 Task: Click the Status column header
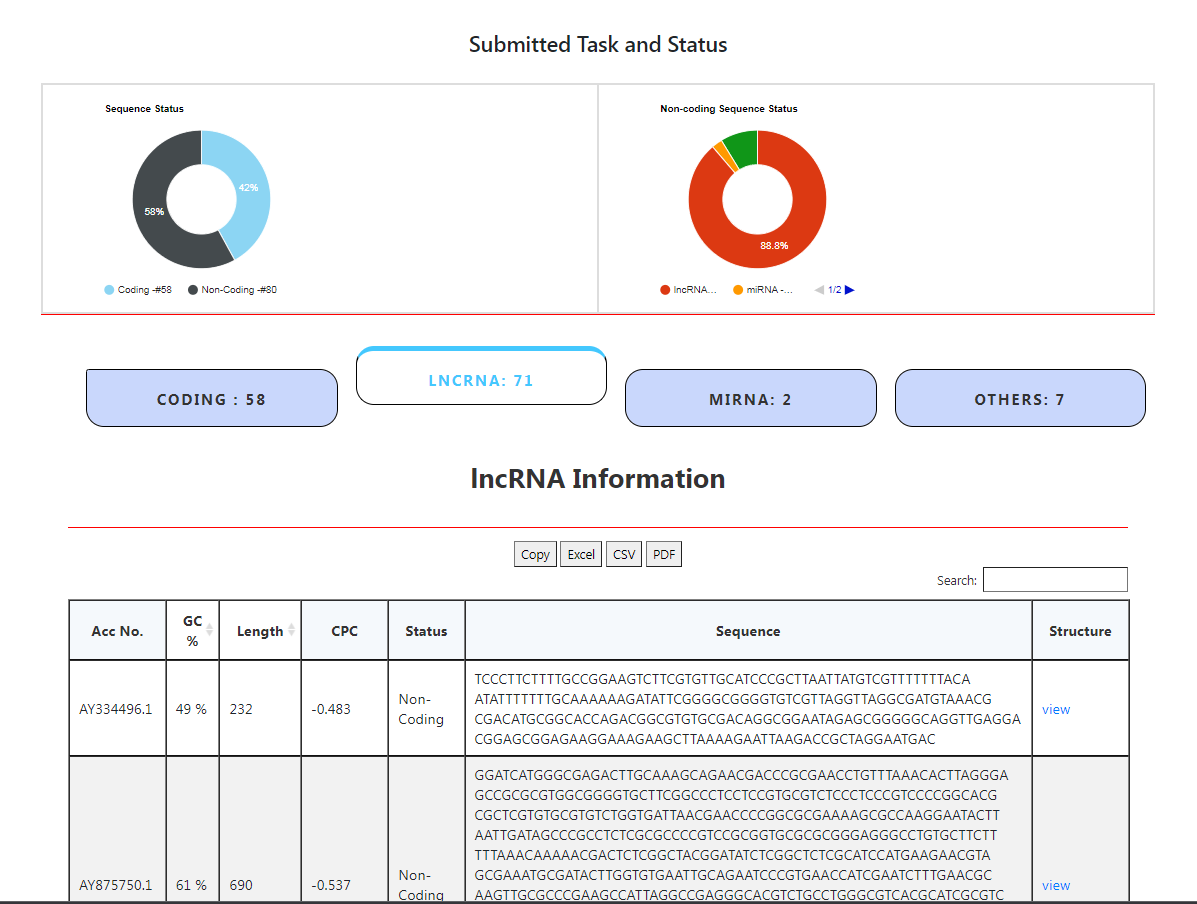tap(426, 631)
